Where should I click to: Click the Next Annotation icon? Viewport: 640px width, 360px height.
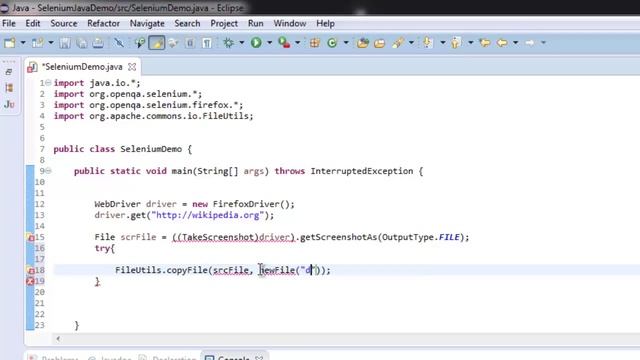427,42
